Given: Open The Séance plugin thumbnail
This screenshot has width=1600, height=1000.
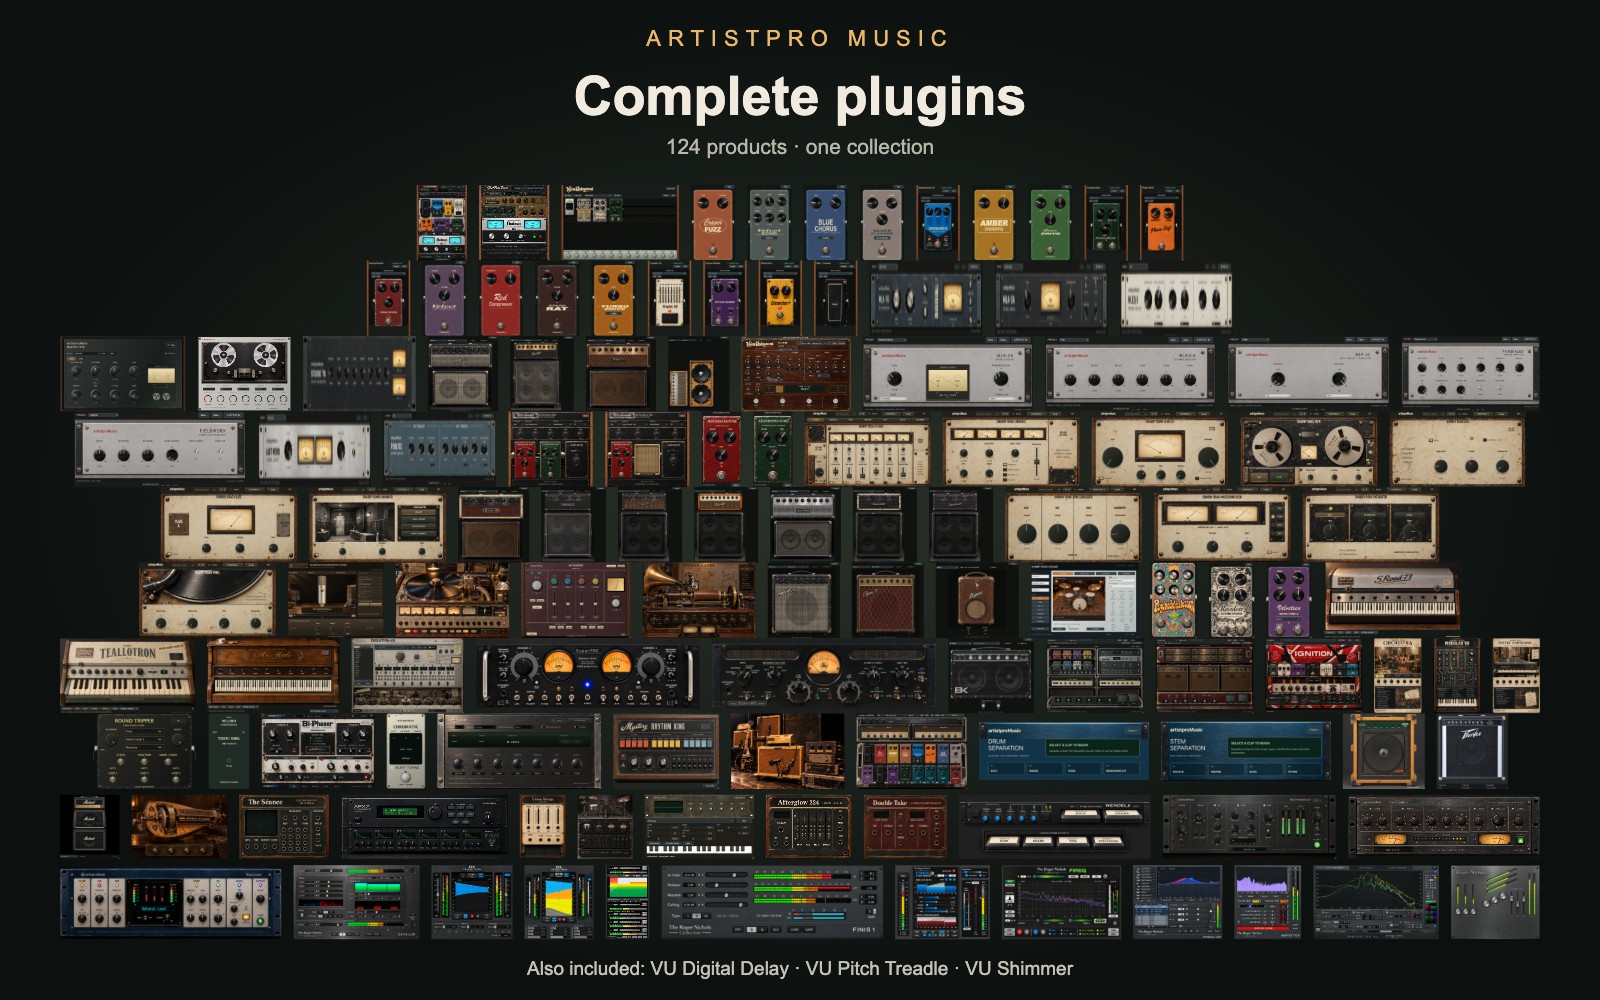Looking at the screenshot, I should tap(283, 826).
